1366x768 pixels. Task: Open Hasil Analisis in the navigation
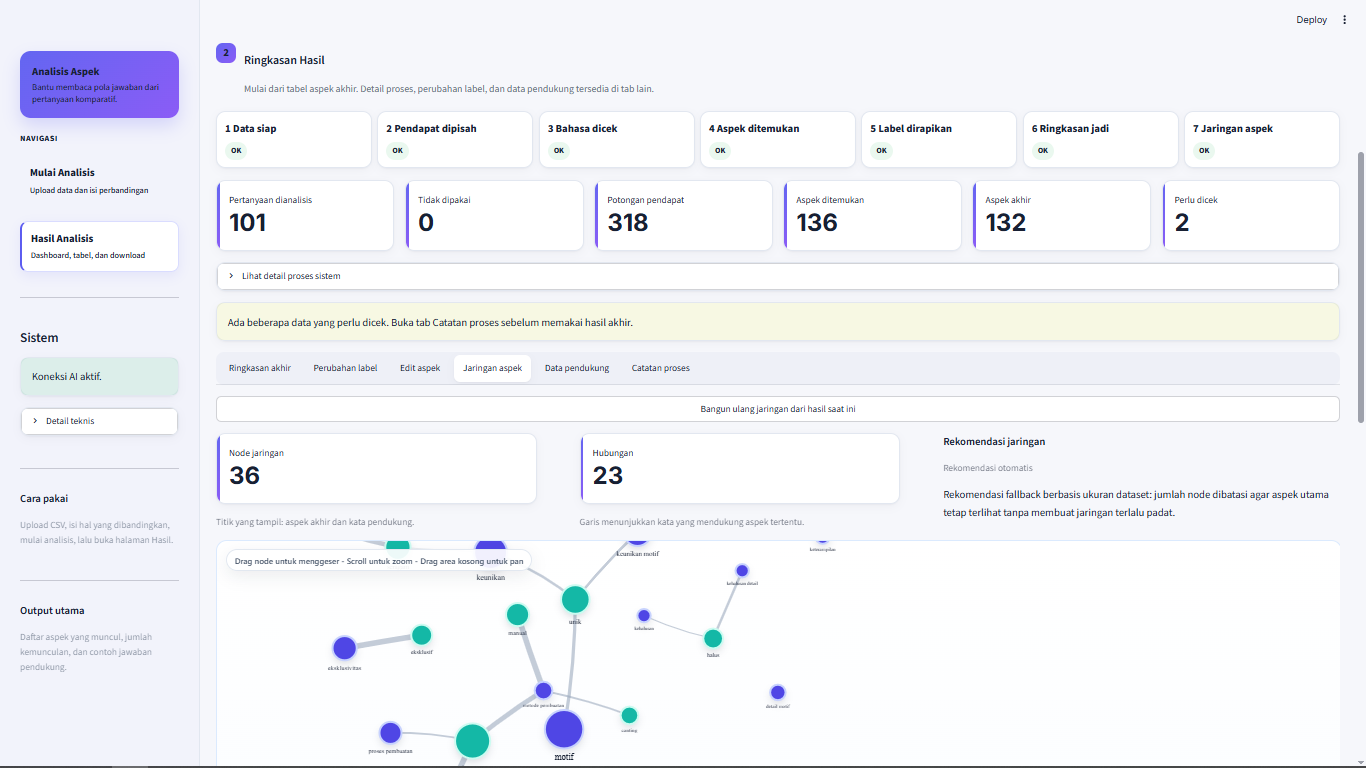[x=99, y=246]
